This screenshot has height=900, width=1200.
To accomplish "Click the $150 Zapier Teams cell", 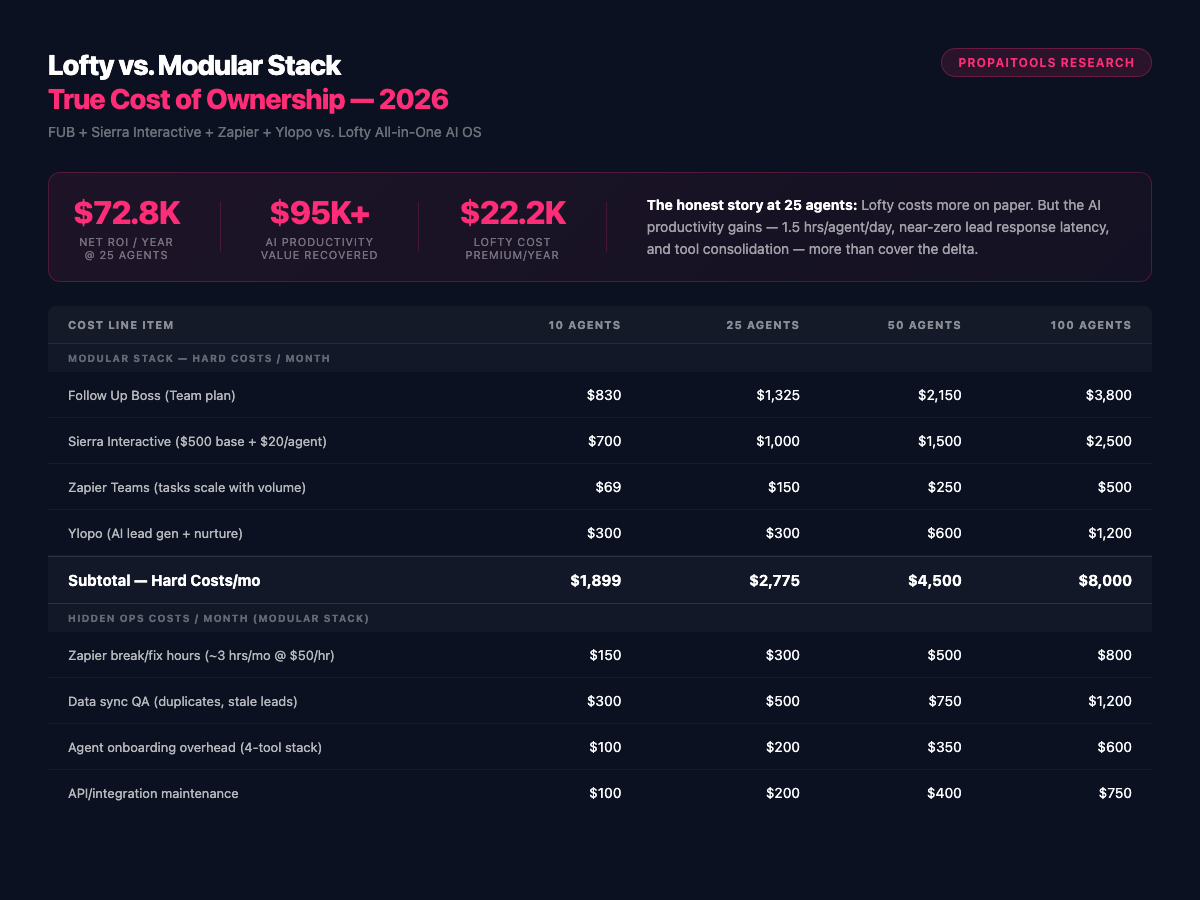I will [x=782, y=487].
